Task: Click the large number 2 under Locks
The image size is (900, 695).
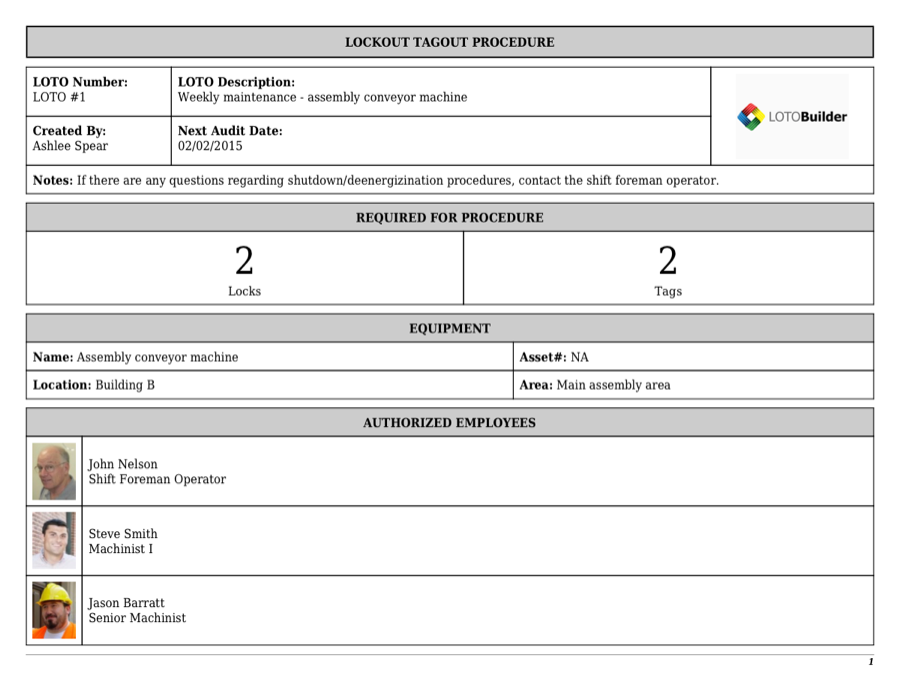Action: click(244, 262)
